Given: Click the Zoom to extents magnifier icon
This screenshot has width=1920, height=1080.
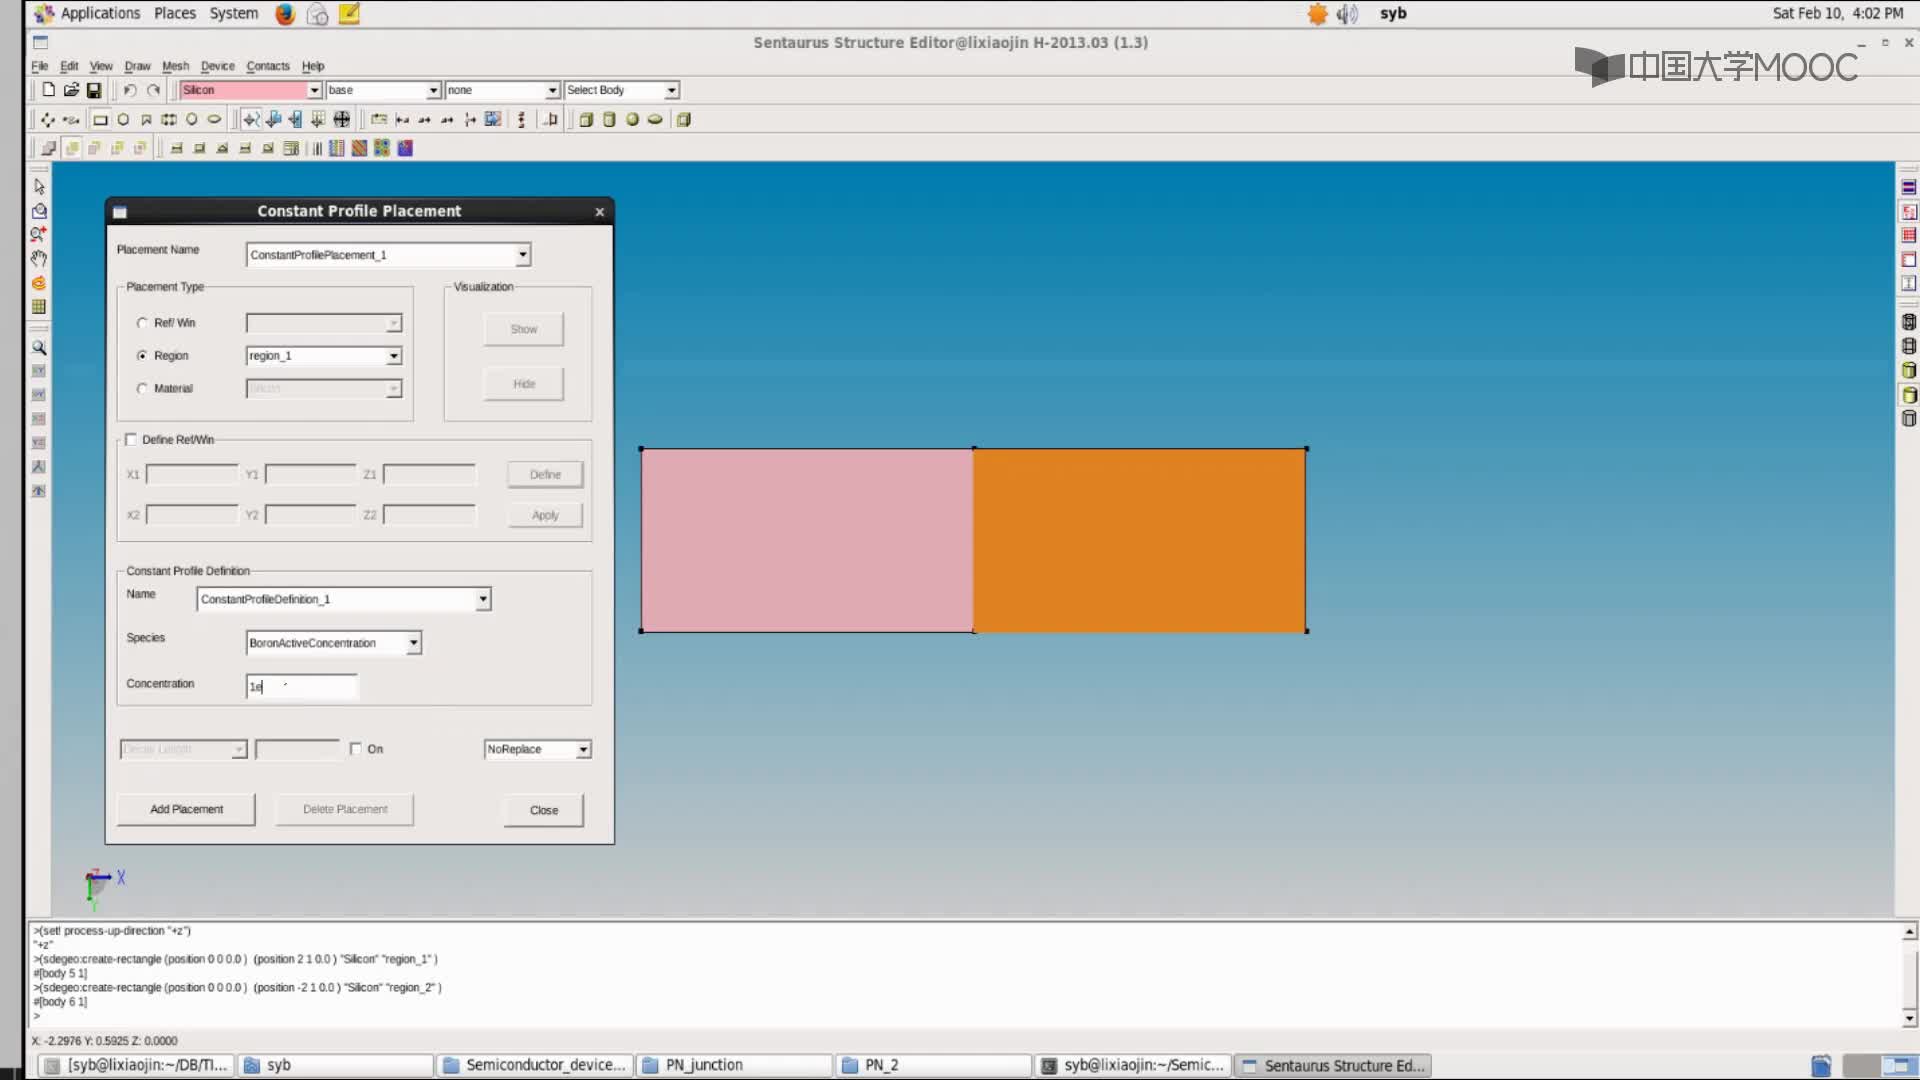Looking at the screenshot, I should 39,348.
